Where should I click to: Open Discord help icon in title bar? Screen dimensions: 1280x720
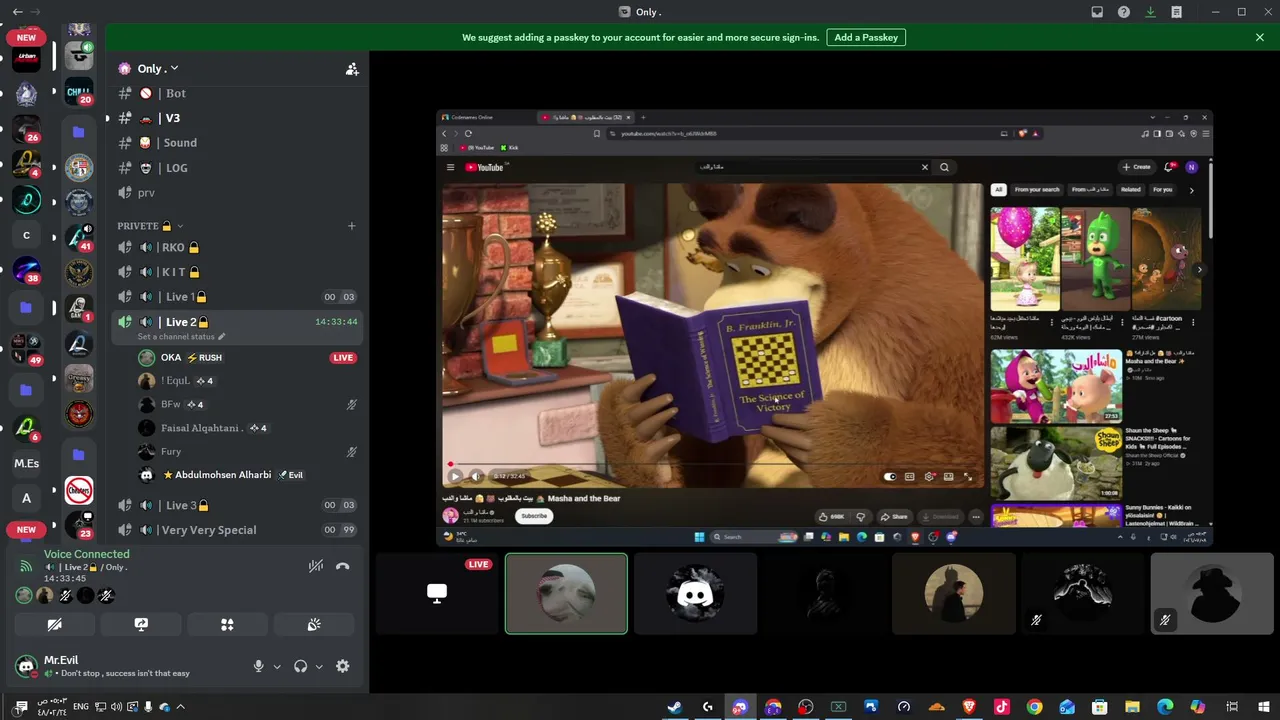(1124, 12)
